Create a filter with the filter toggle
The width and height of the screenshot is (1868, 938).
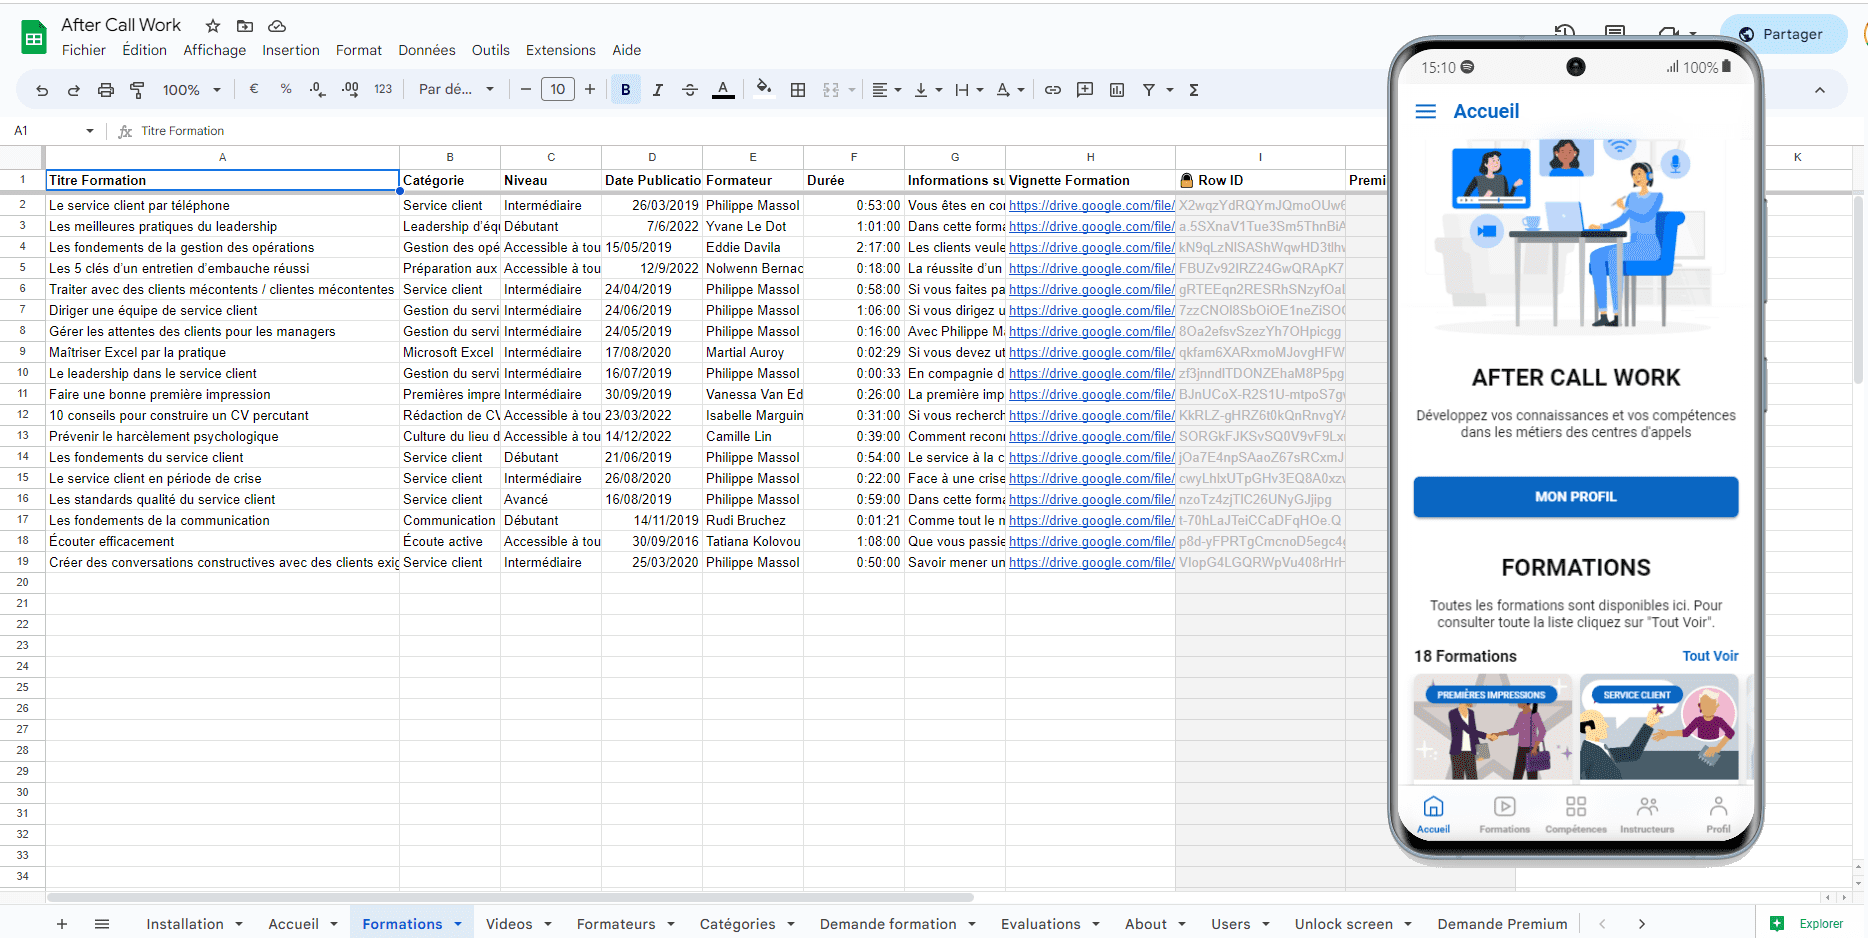click(1150, 89)
